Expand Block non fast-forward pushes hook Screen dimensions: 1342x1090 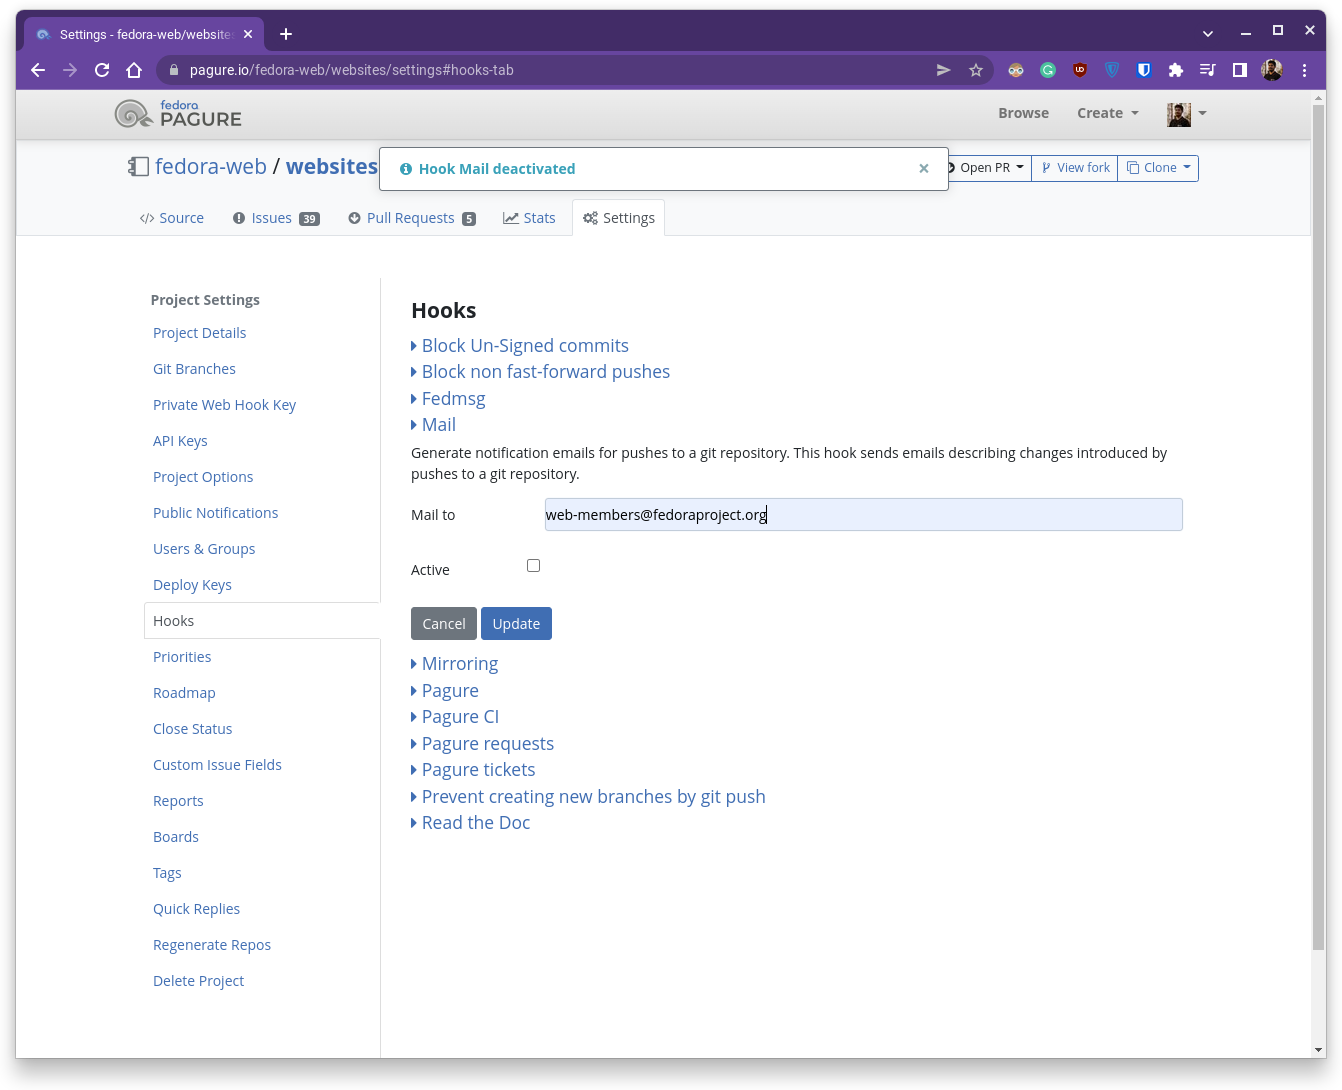(x=541, y=372)
